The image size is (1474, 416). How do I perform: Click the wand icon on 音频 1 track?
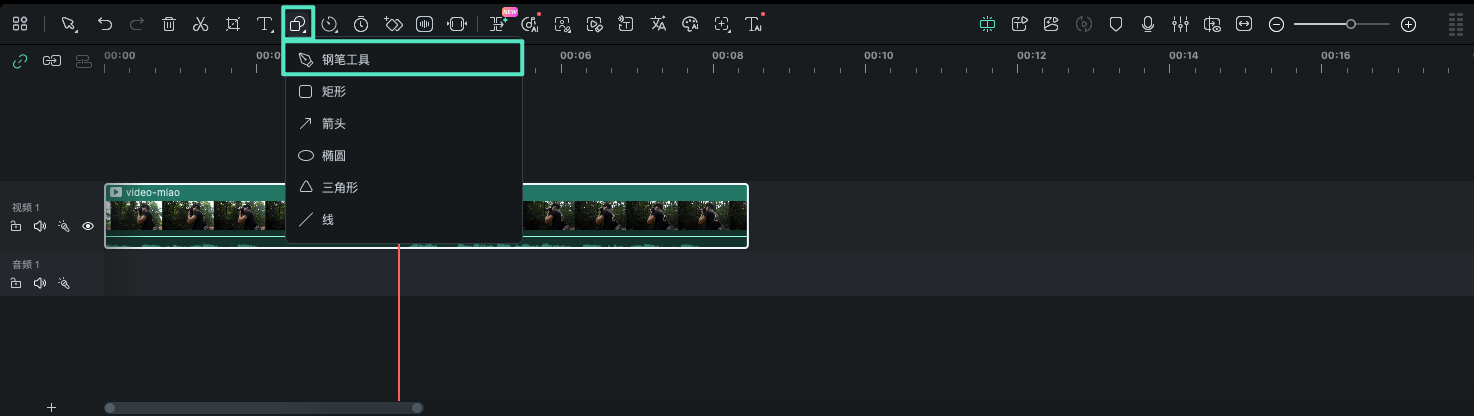tap(64, 284)
